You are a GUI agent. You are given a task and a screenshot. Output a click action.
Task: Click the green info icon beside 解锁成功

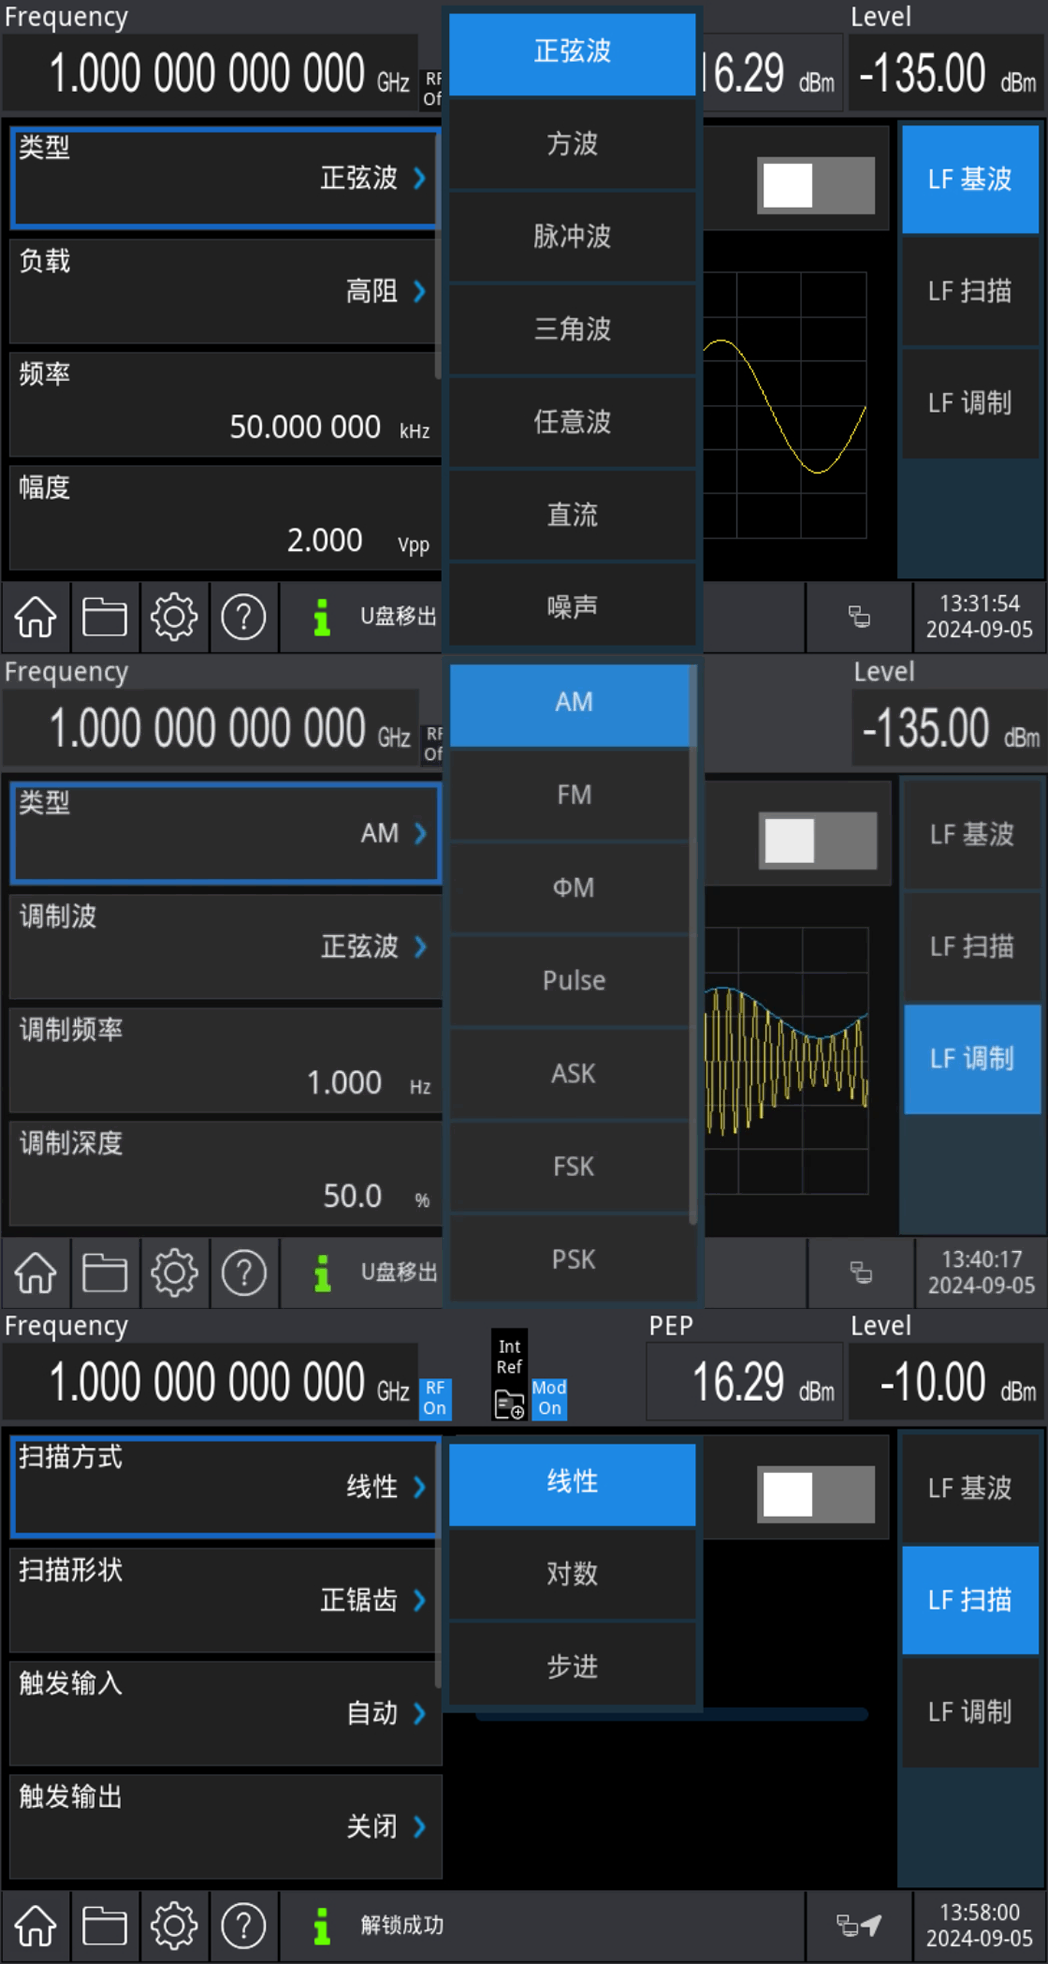(321, 1925)
